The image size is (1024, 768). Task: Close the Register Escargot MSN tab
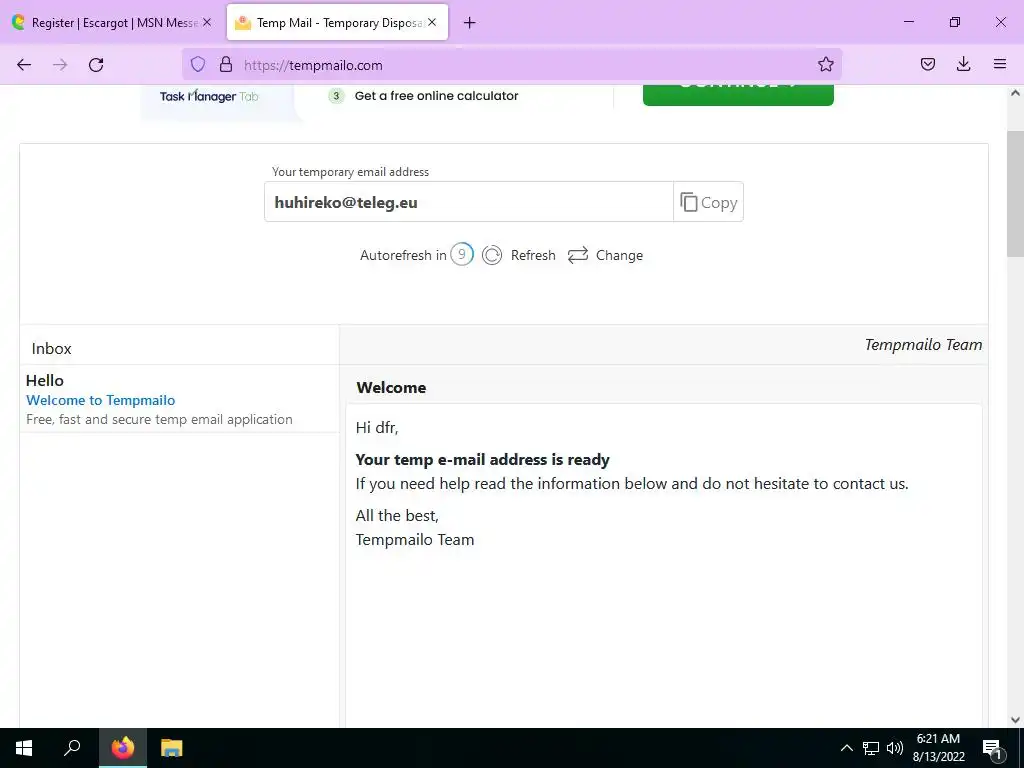tap(207, 22)
